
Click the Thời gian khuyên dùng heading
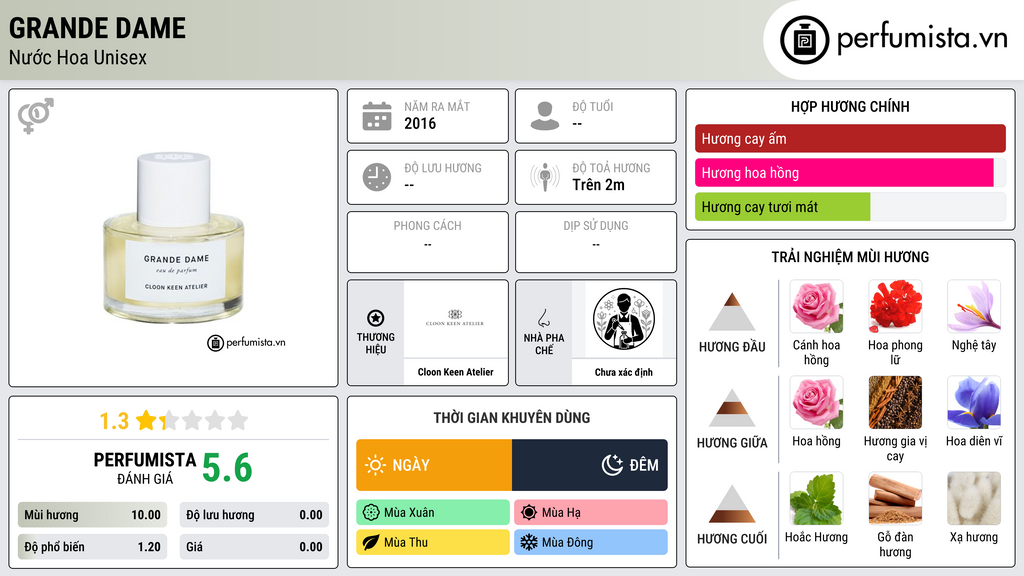(511, 417)
